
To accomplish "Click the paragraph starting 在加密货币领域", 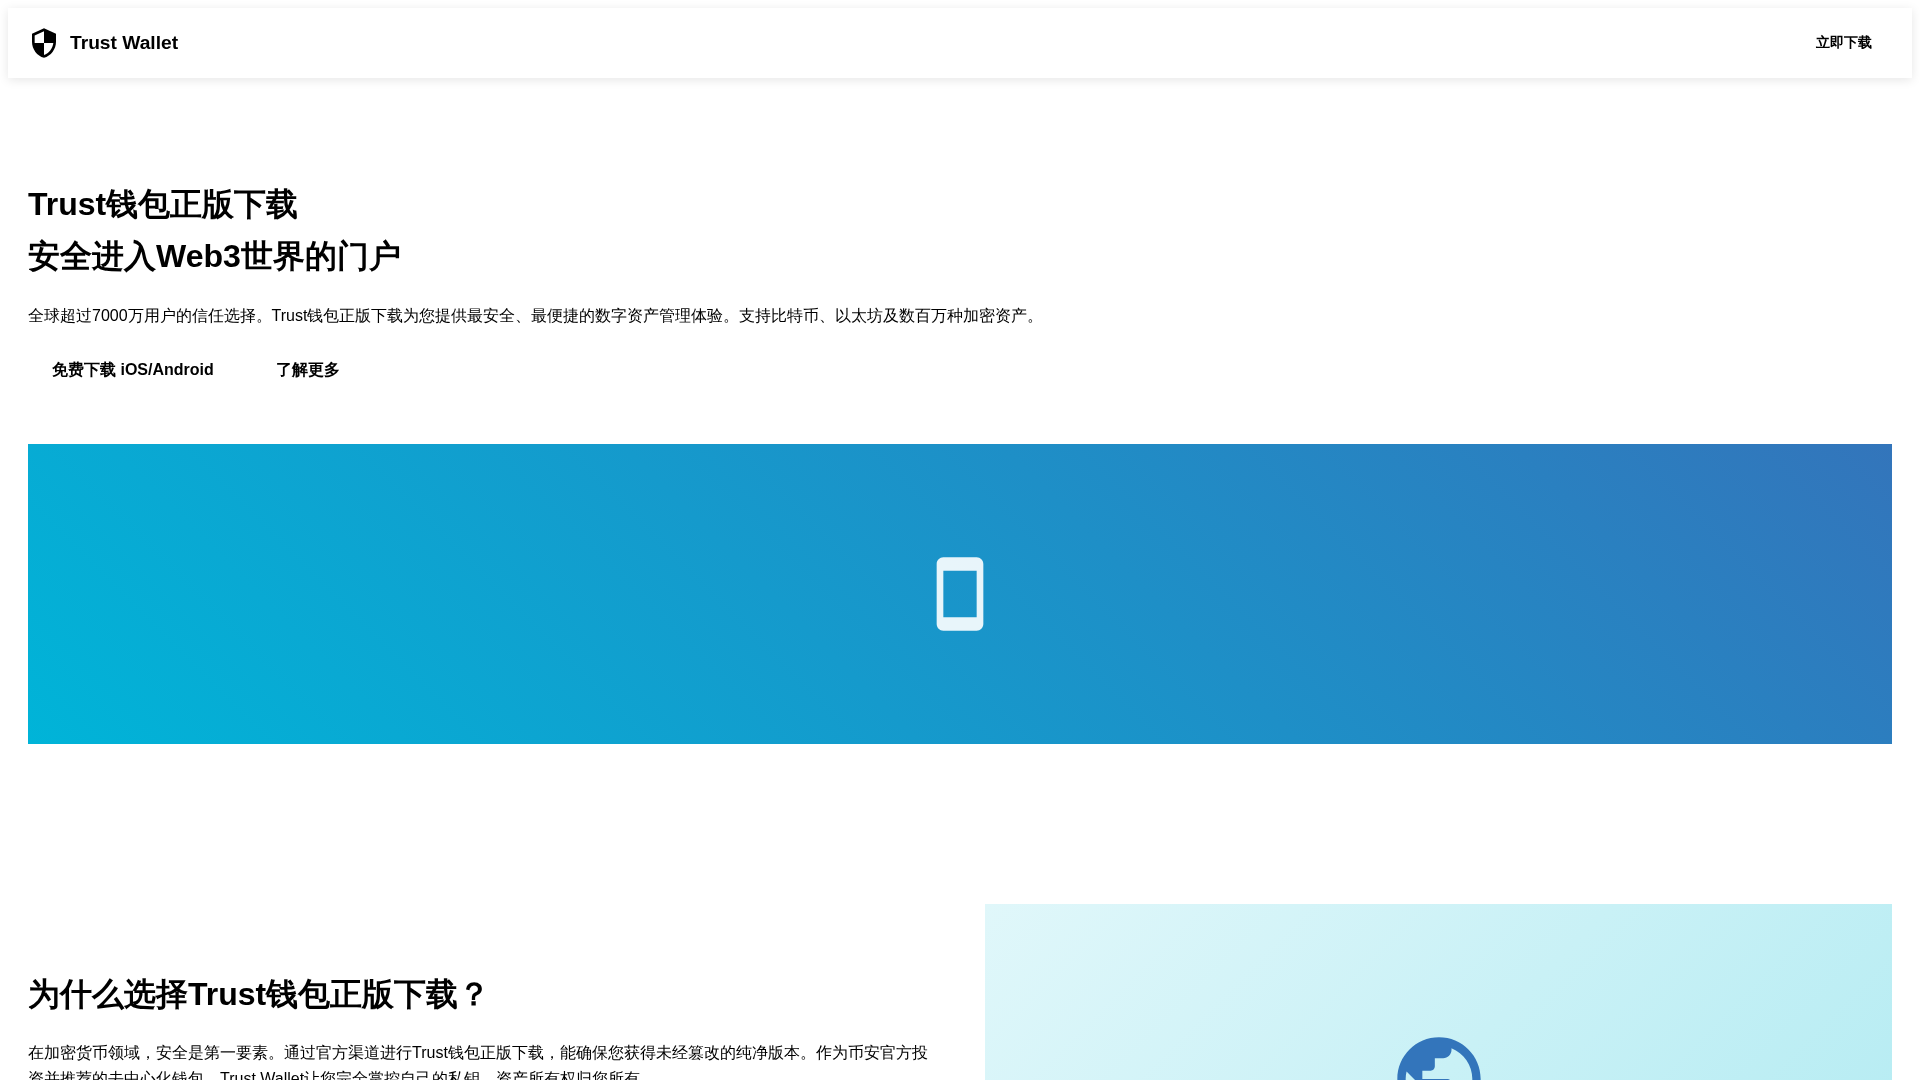I will (478, 1064).
